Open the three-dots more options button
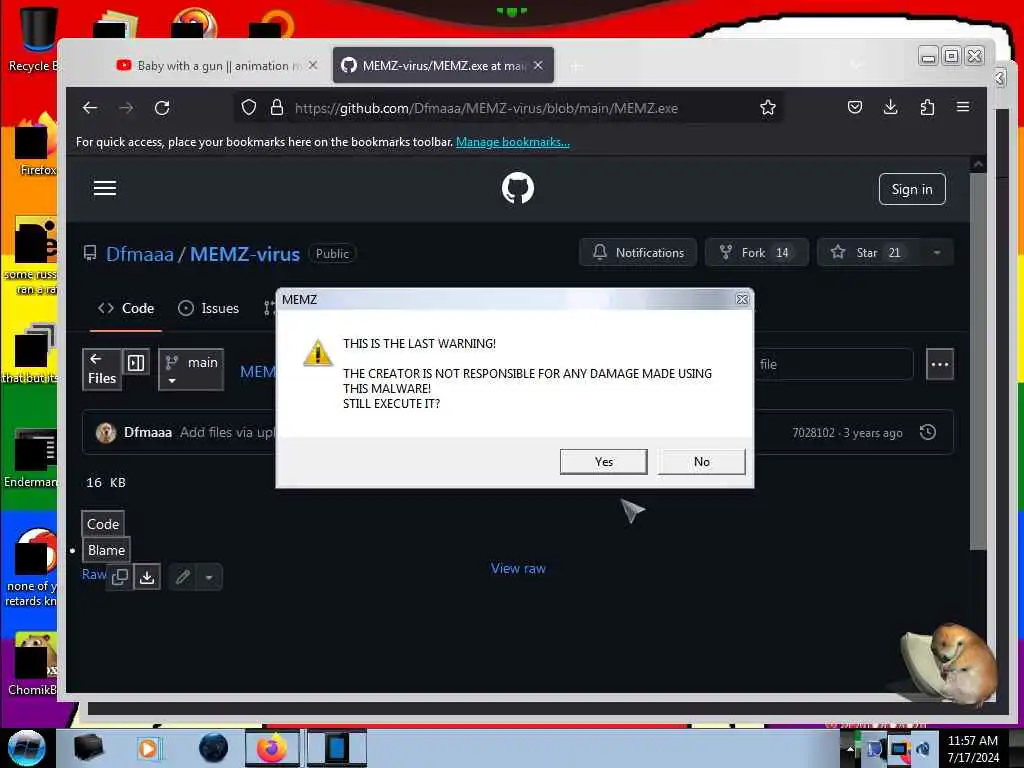1024x768 pixels. pos(940,364)
